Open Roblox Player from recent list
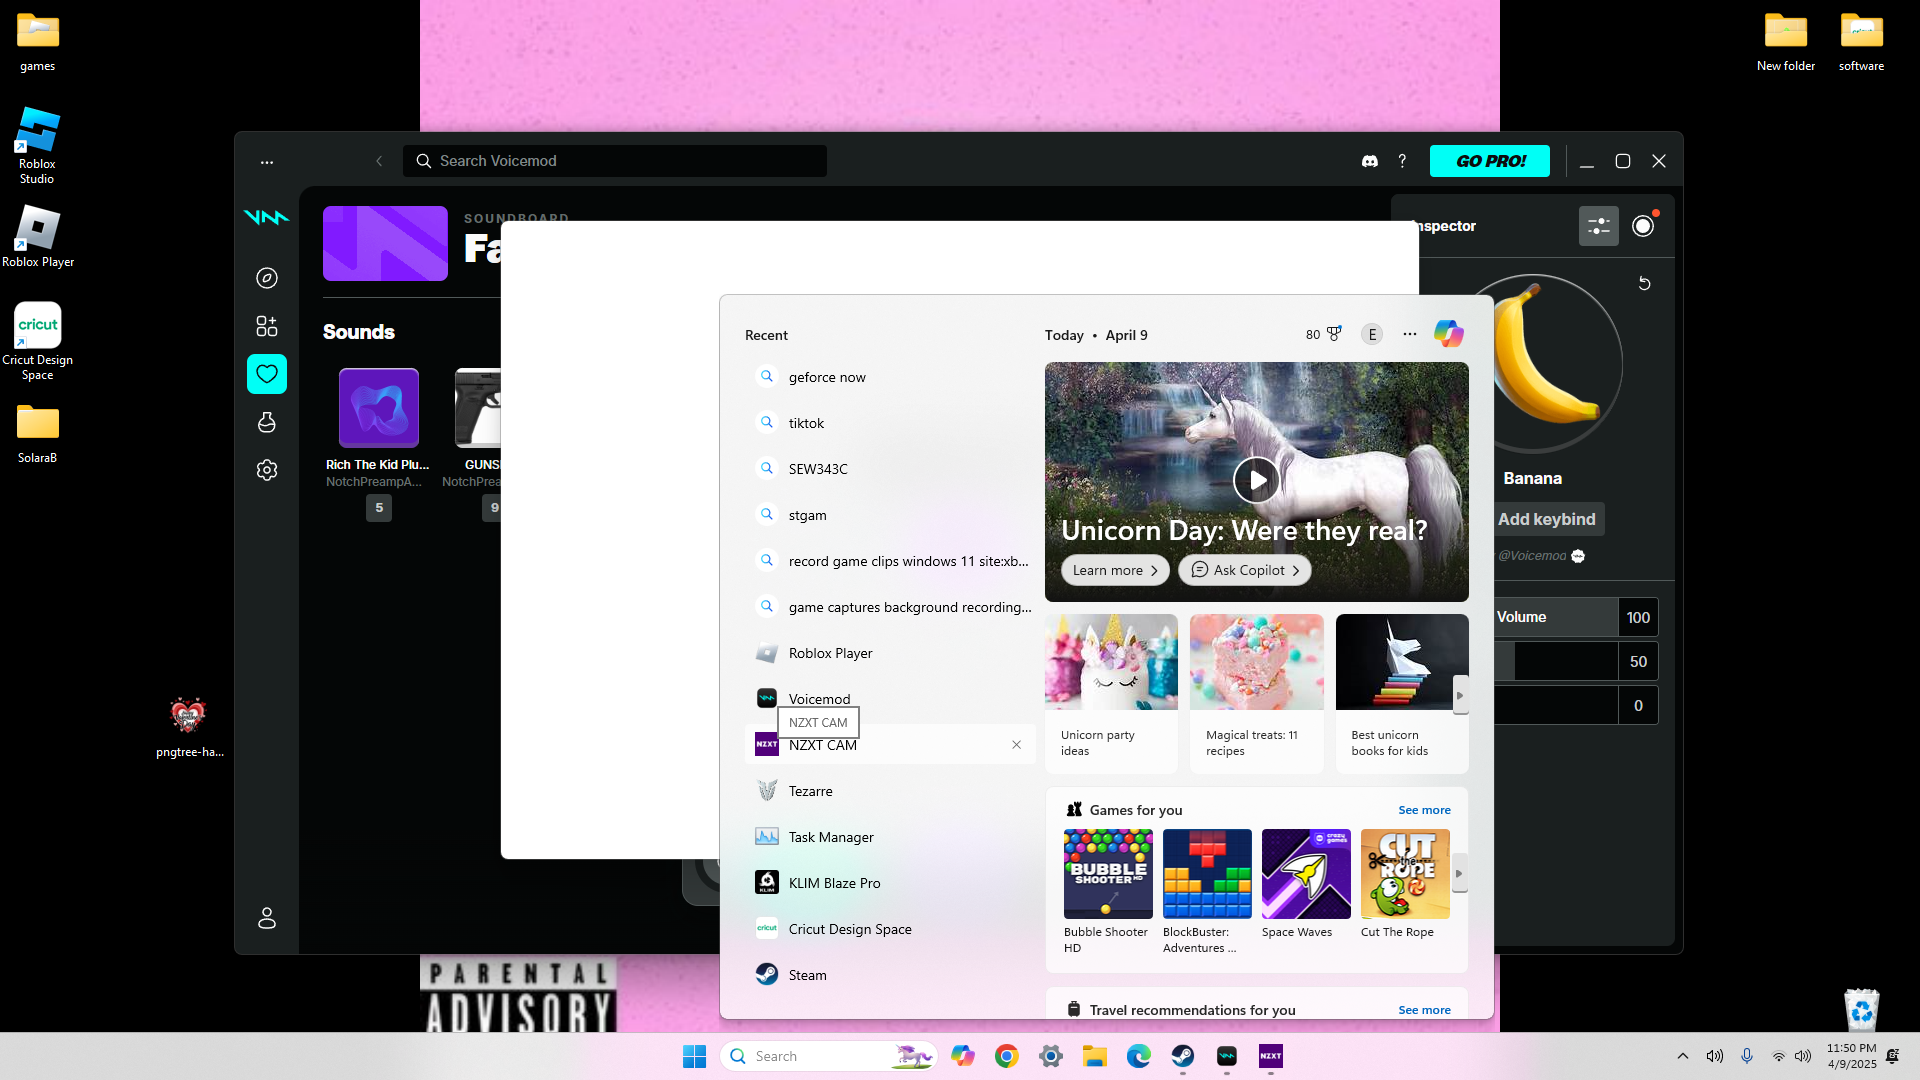The image size is (1920, 1080). point(890,653)
